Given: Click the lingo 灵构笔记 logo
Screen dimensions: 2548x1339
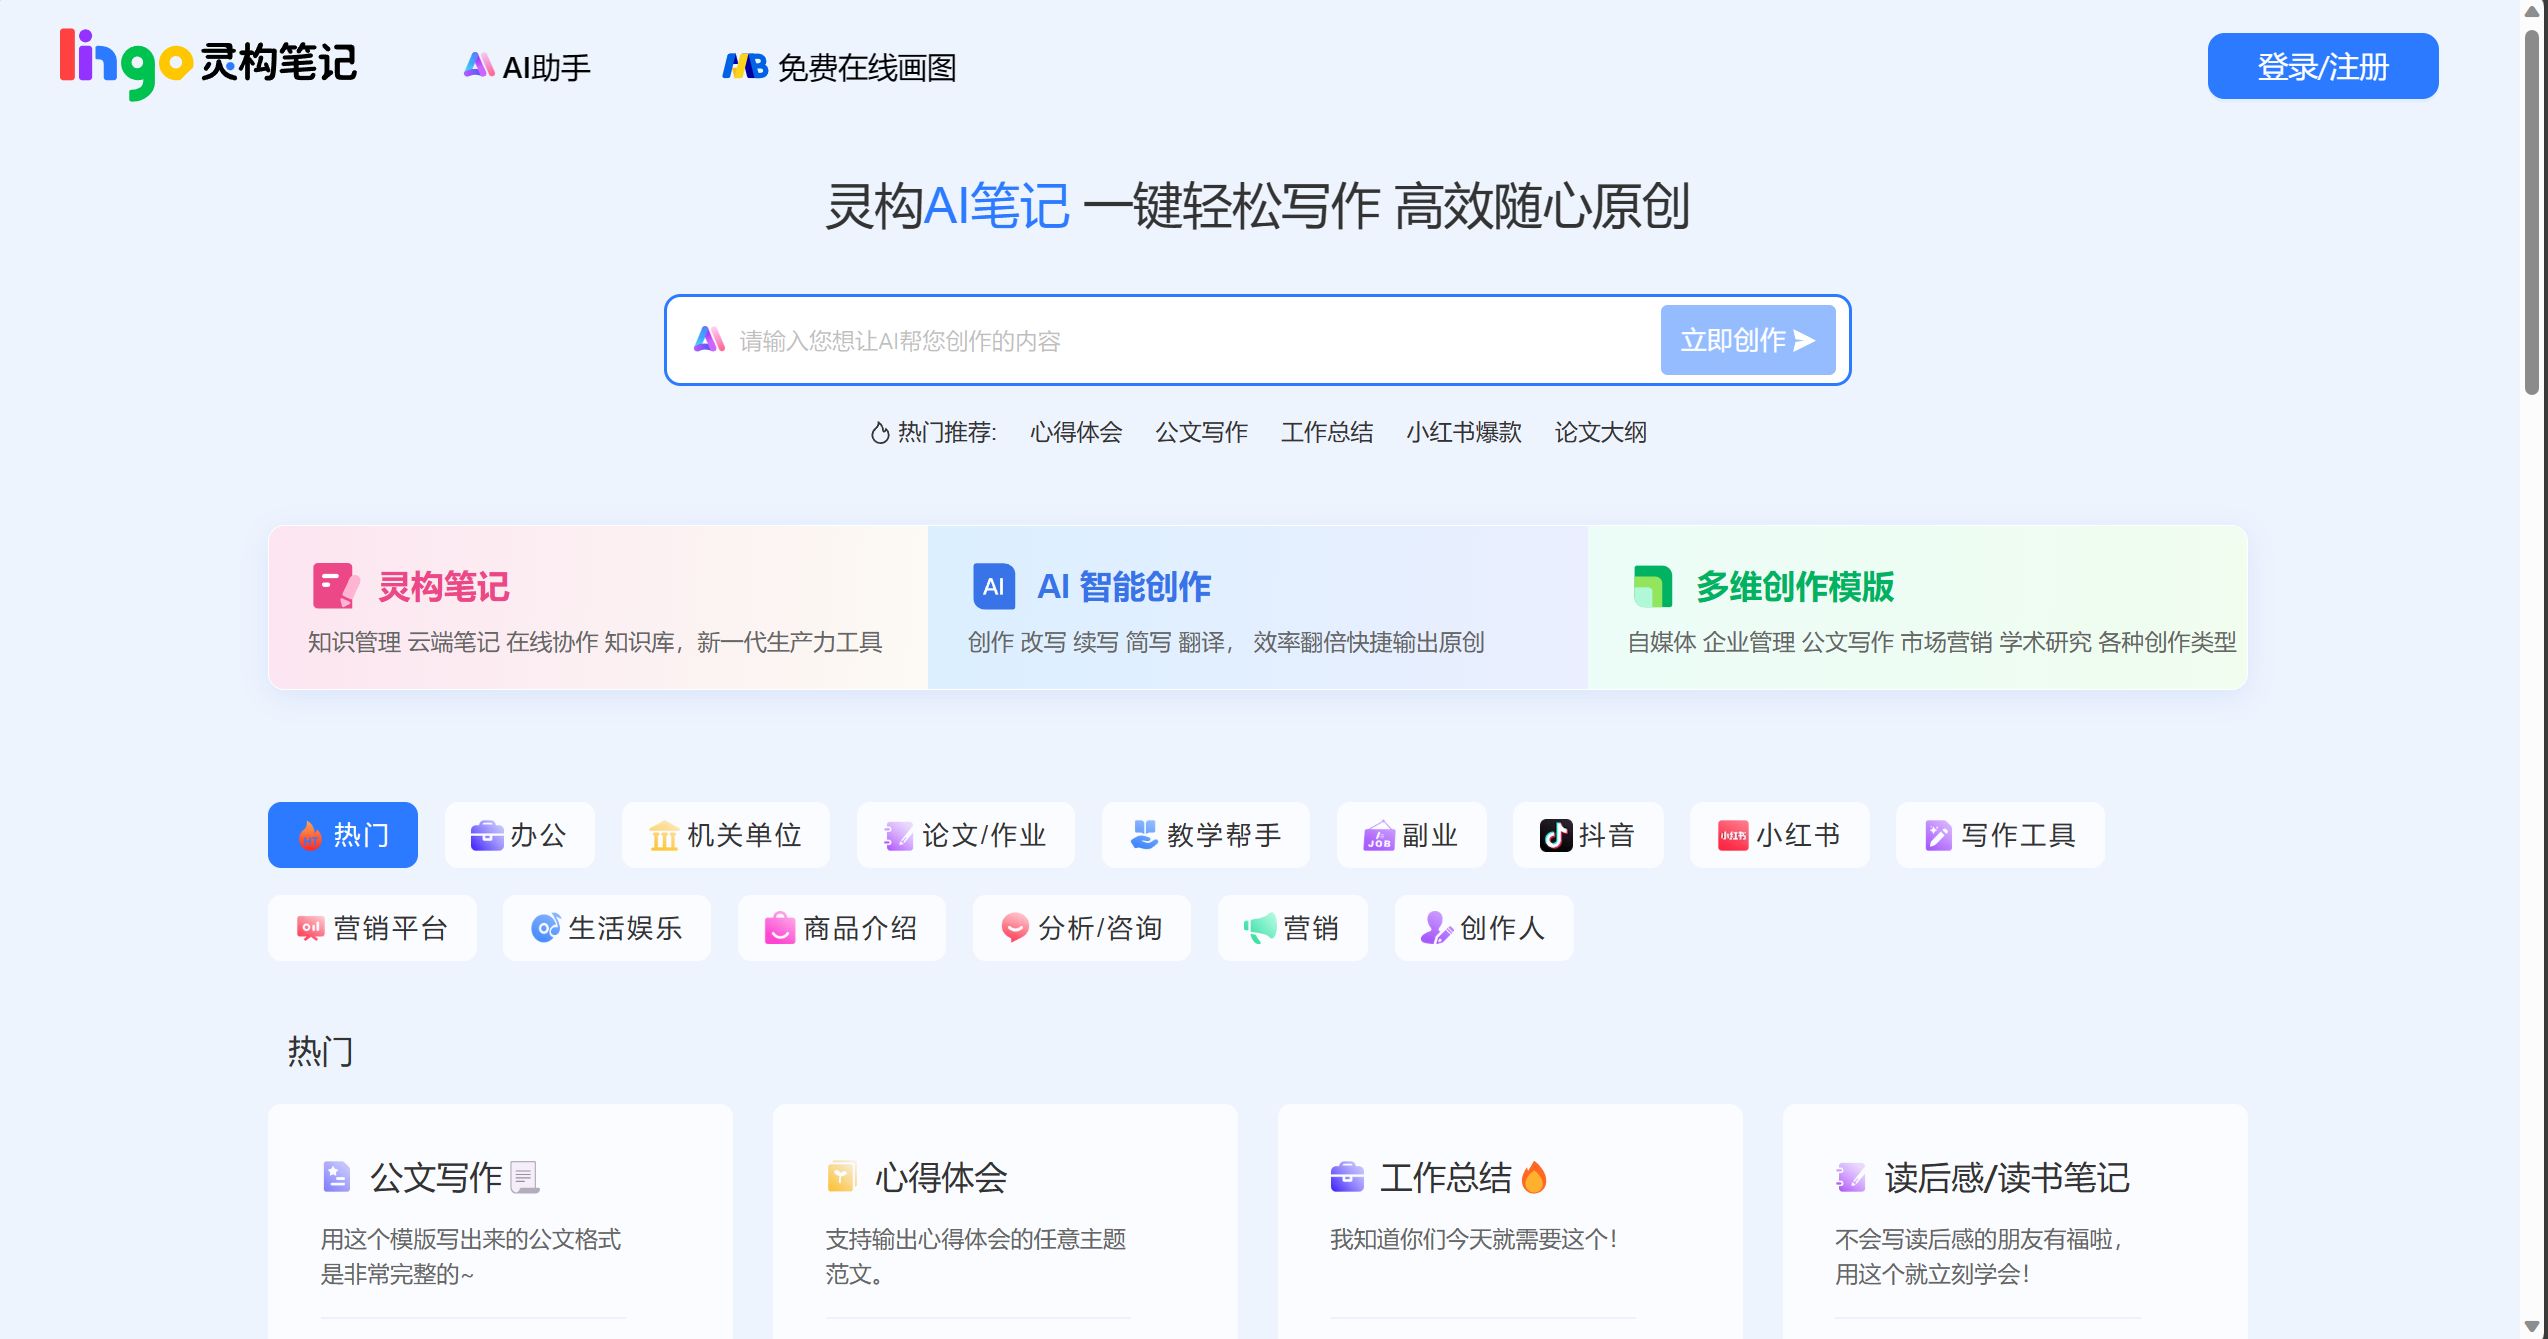Looking at the screenshot, I should tap(207, 65).
